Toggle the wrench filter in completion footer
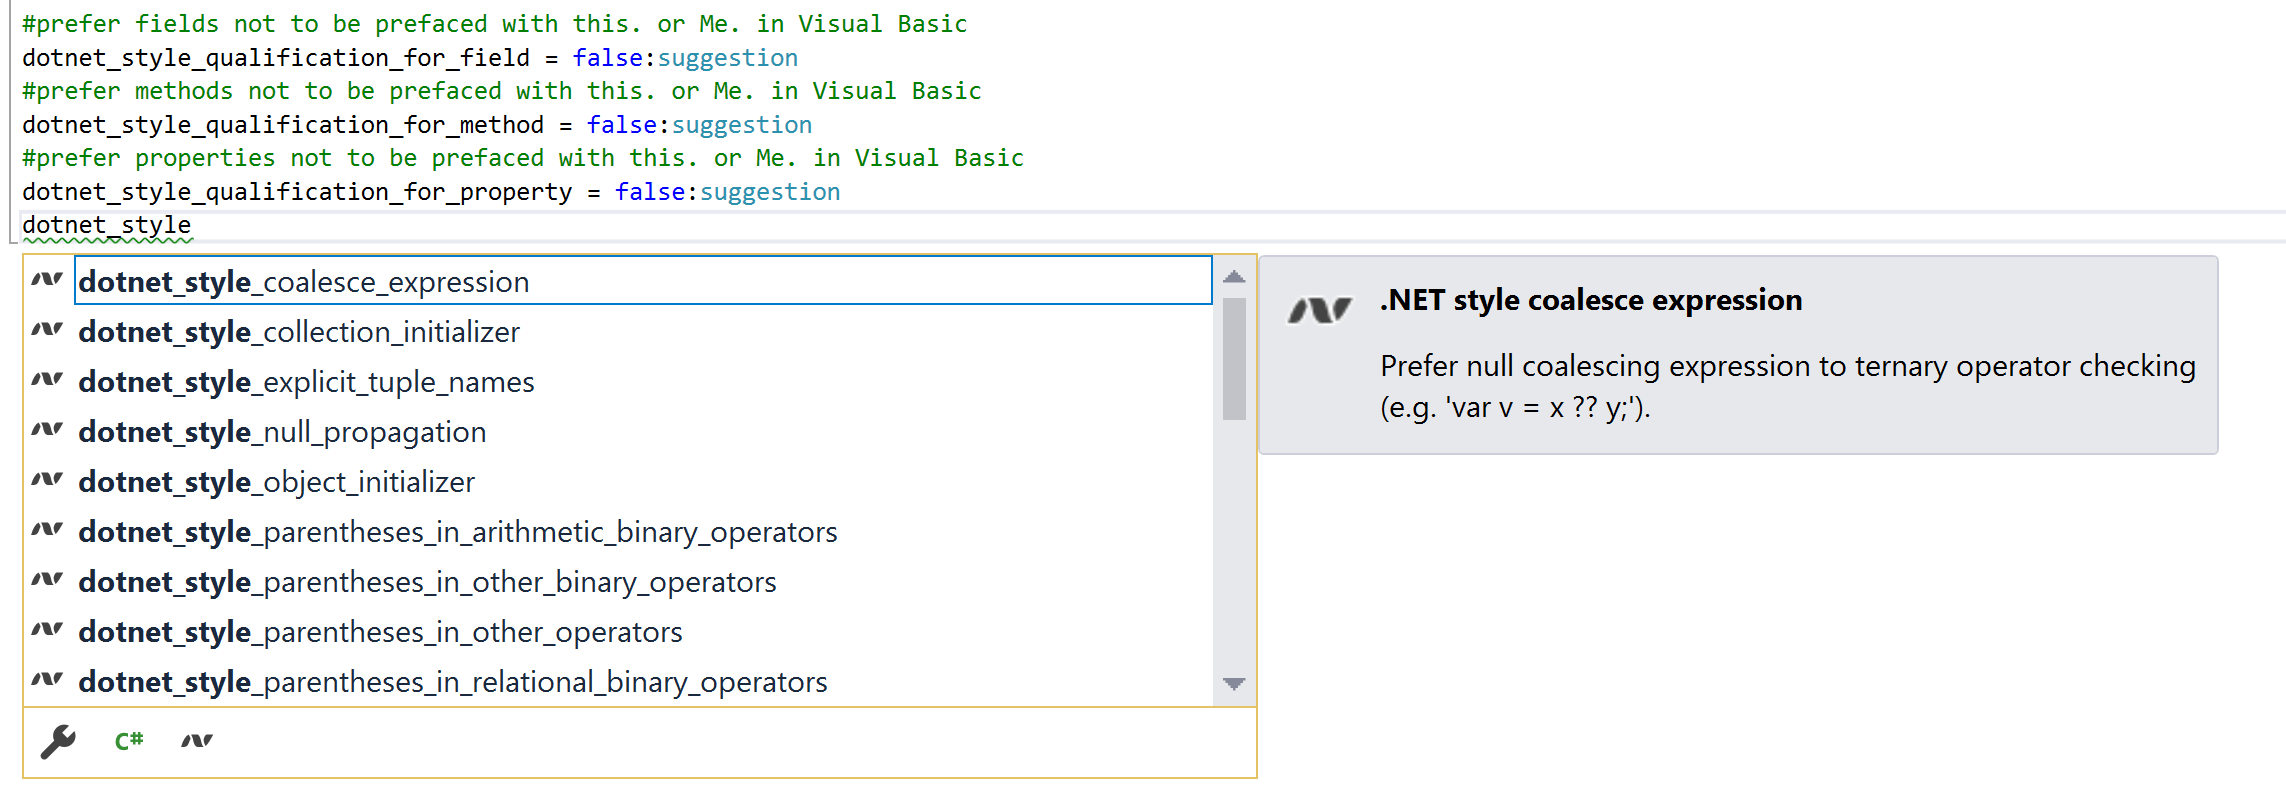The height and width of the screenshot is (809, 2286). [58, 741]
